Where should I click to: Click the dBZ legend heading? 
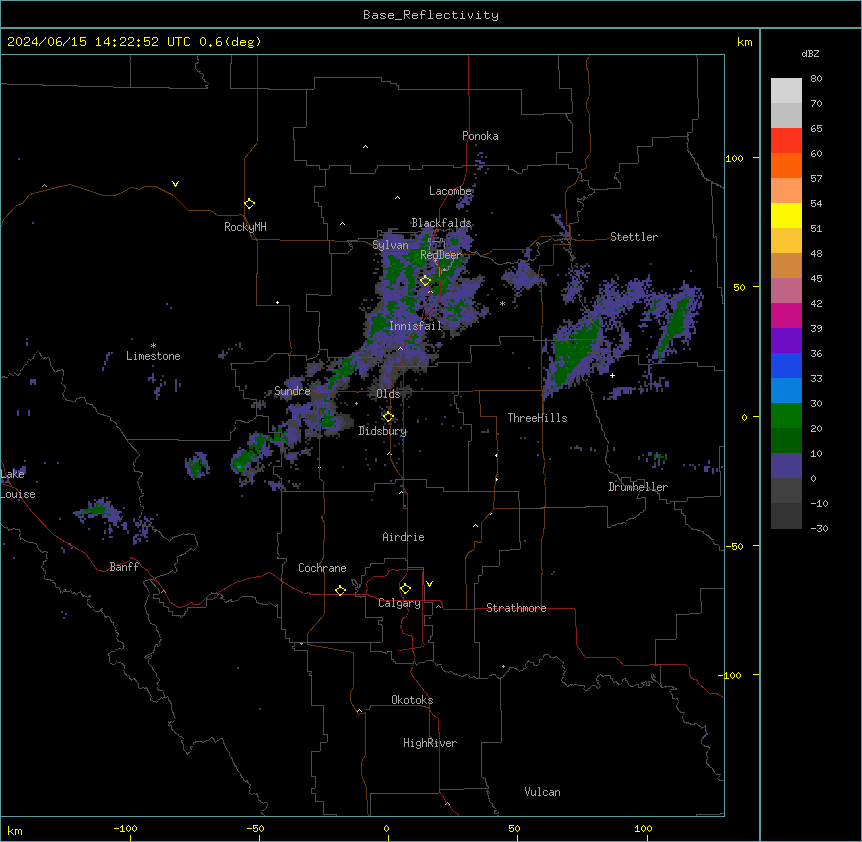[x=810, y=53]
